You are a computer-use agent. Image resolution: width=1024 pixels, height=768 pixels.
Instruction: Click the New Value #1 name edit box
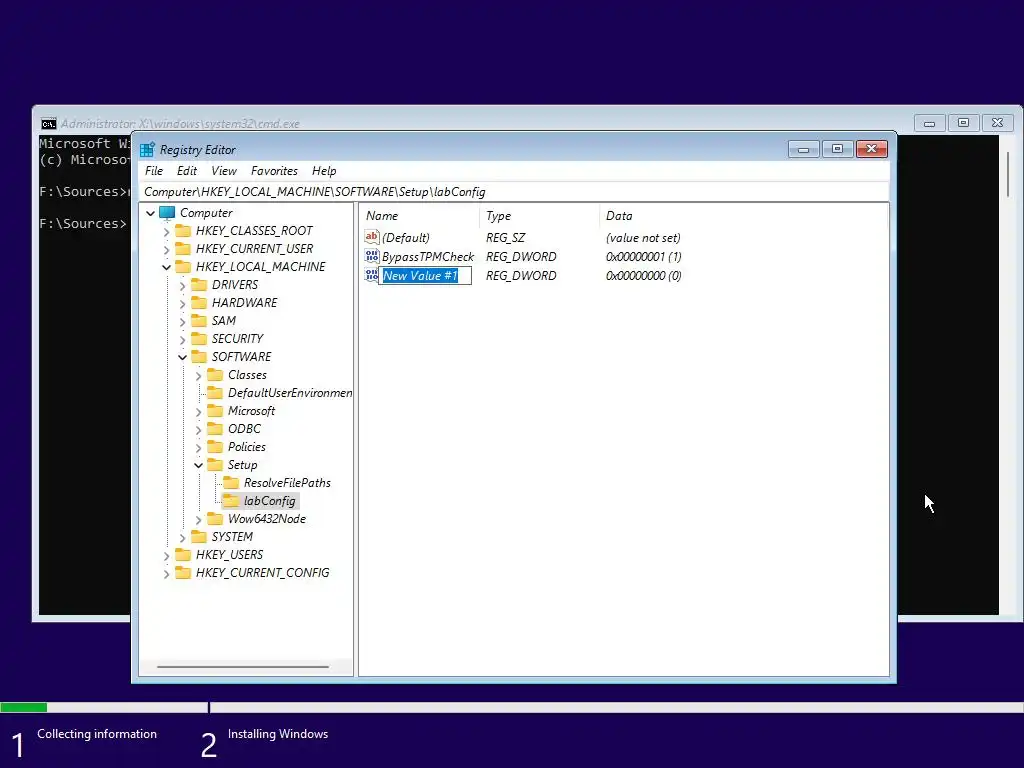(425, 276)
